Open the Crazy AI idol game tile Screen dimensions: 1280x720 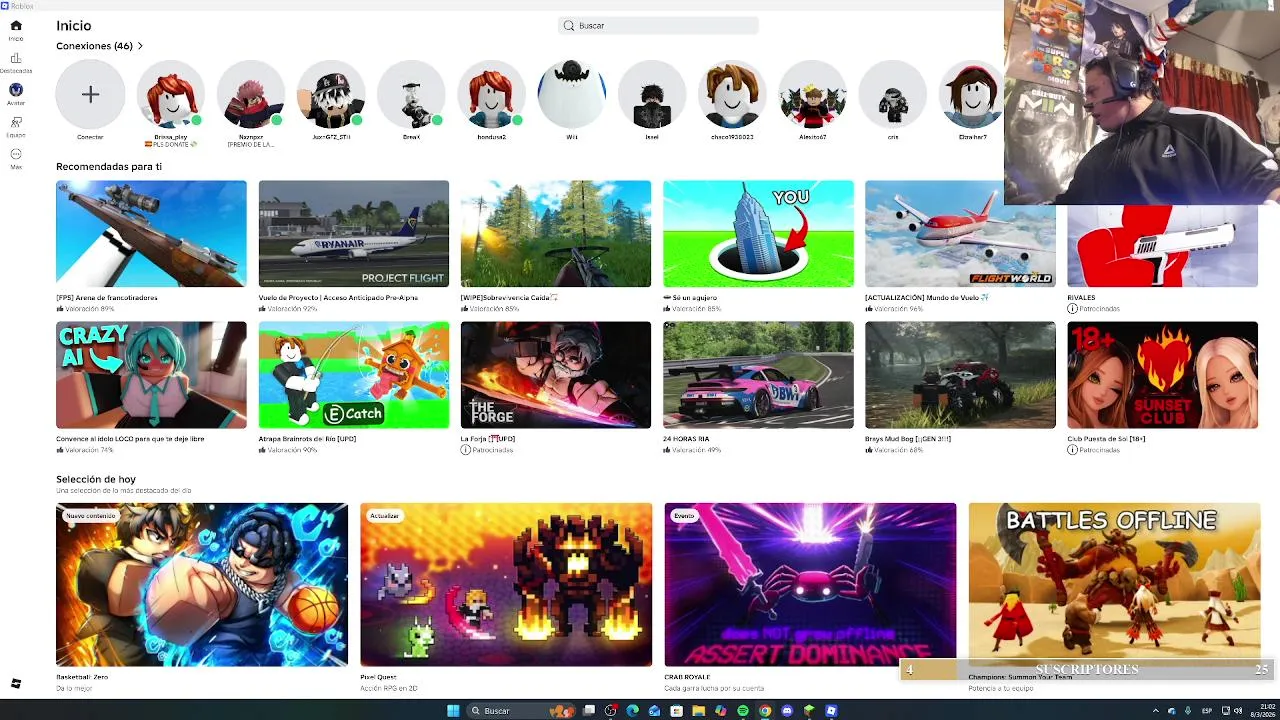(151, 375)
